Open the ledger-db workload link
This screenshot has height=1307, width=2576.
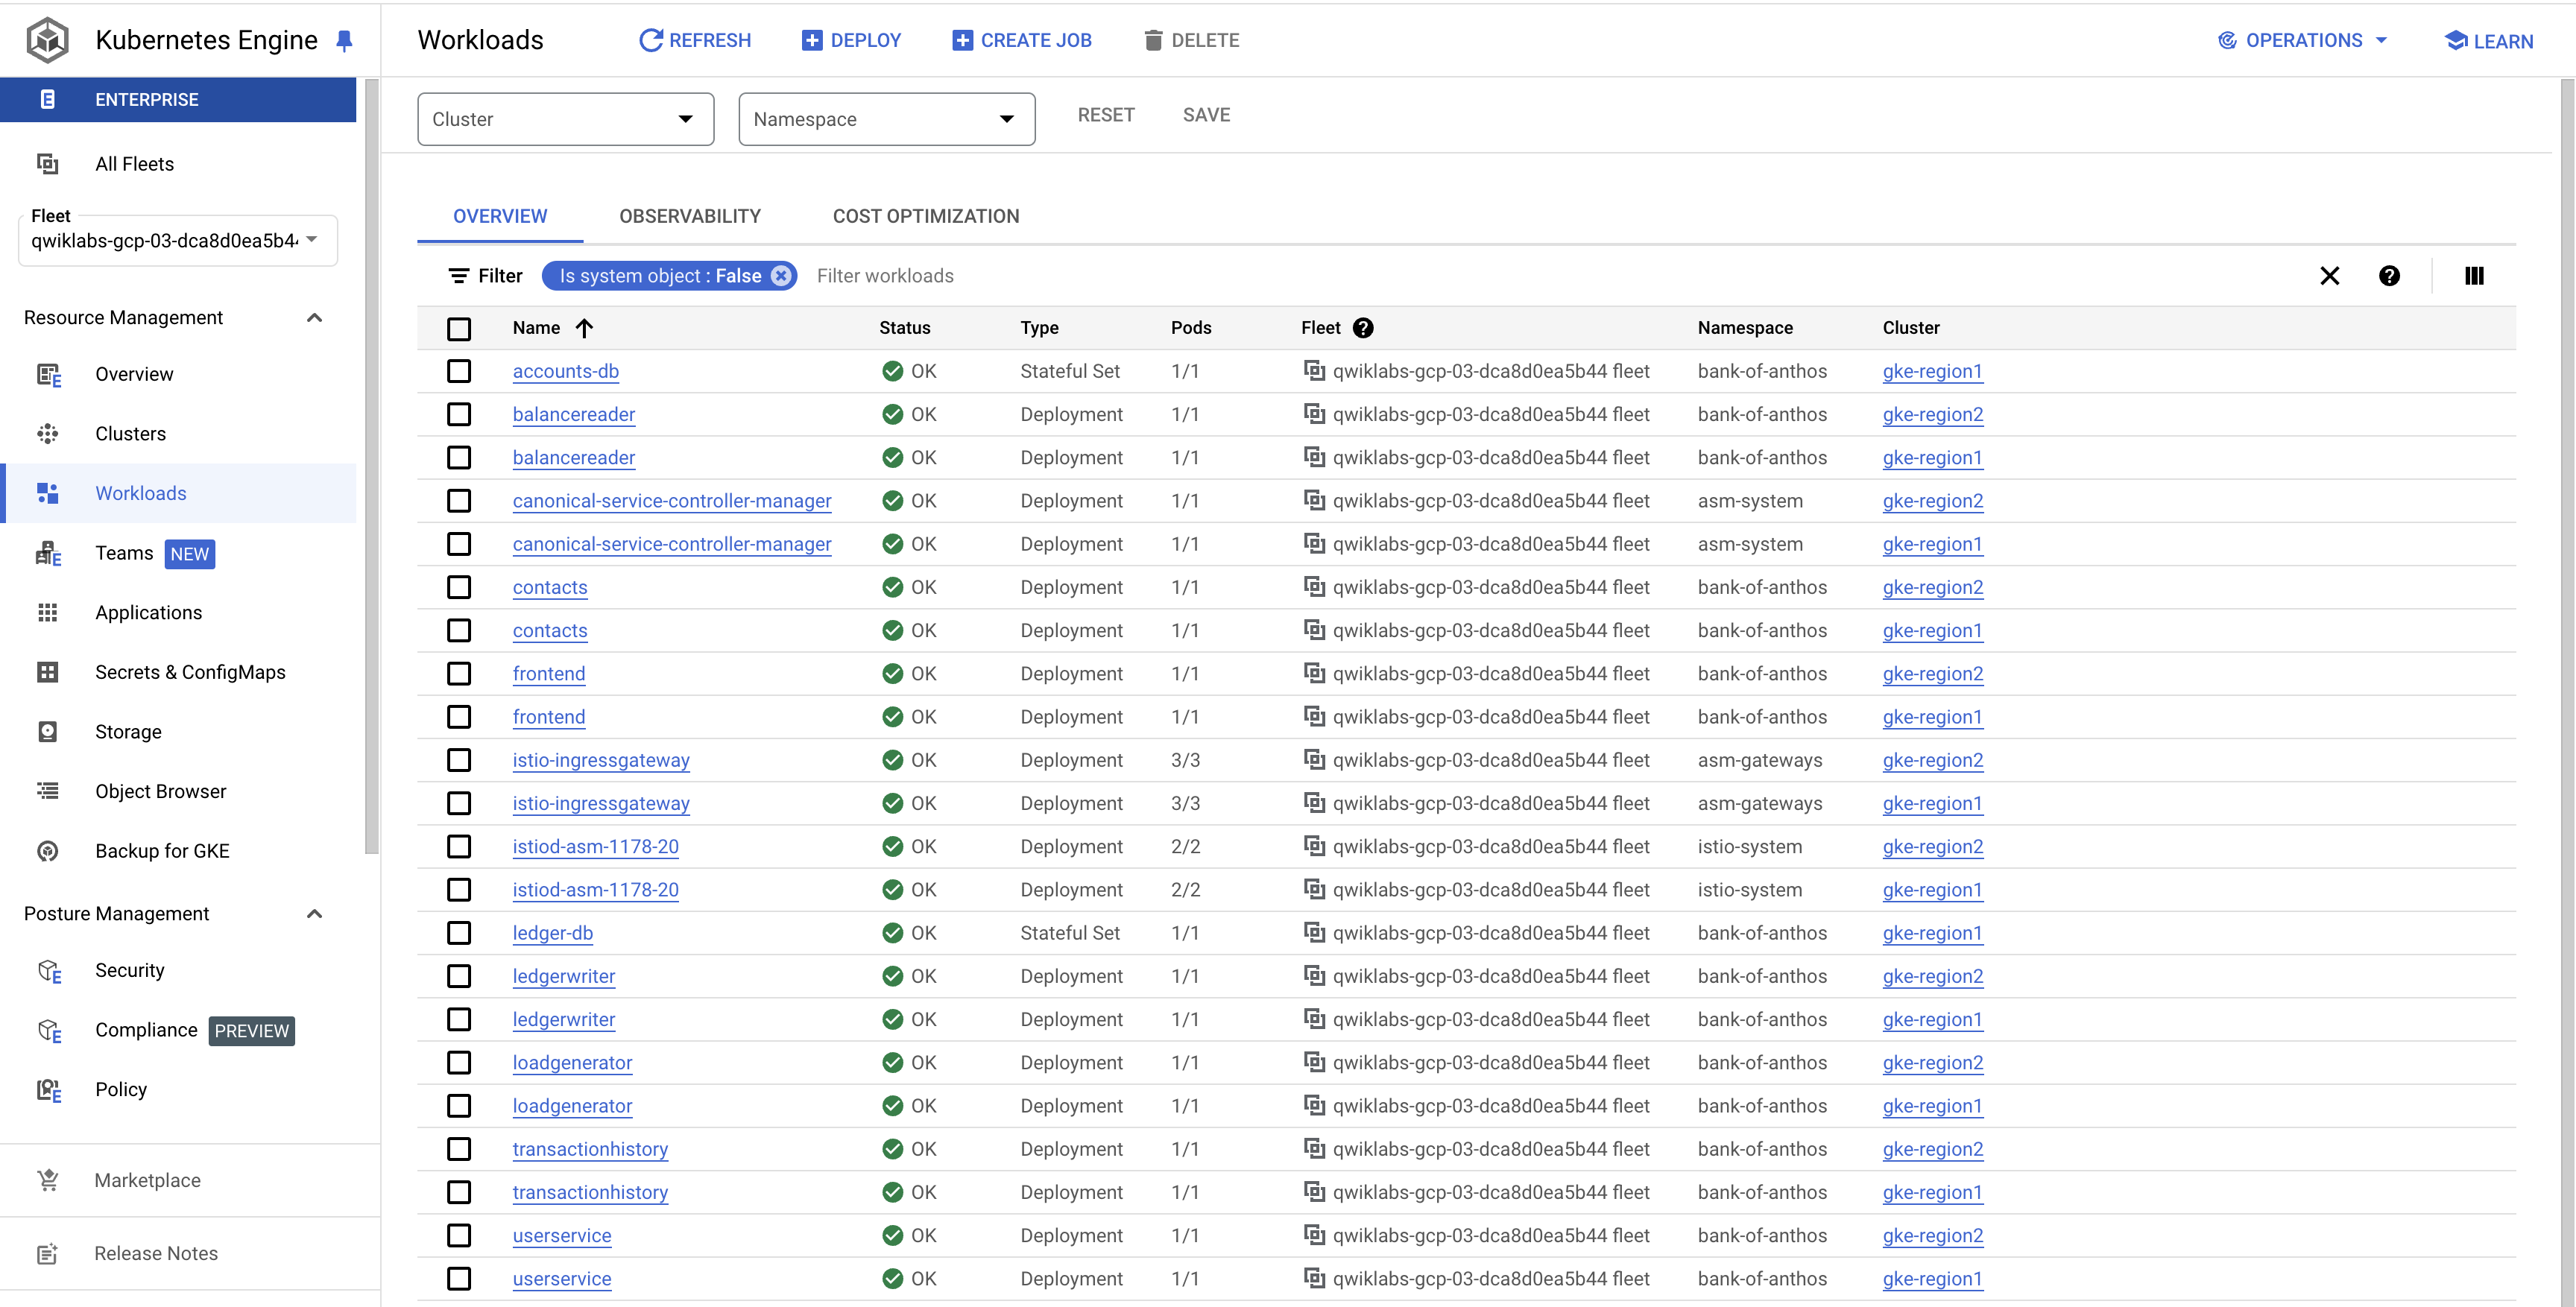(553, 933)
